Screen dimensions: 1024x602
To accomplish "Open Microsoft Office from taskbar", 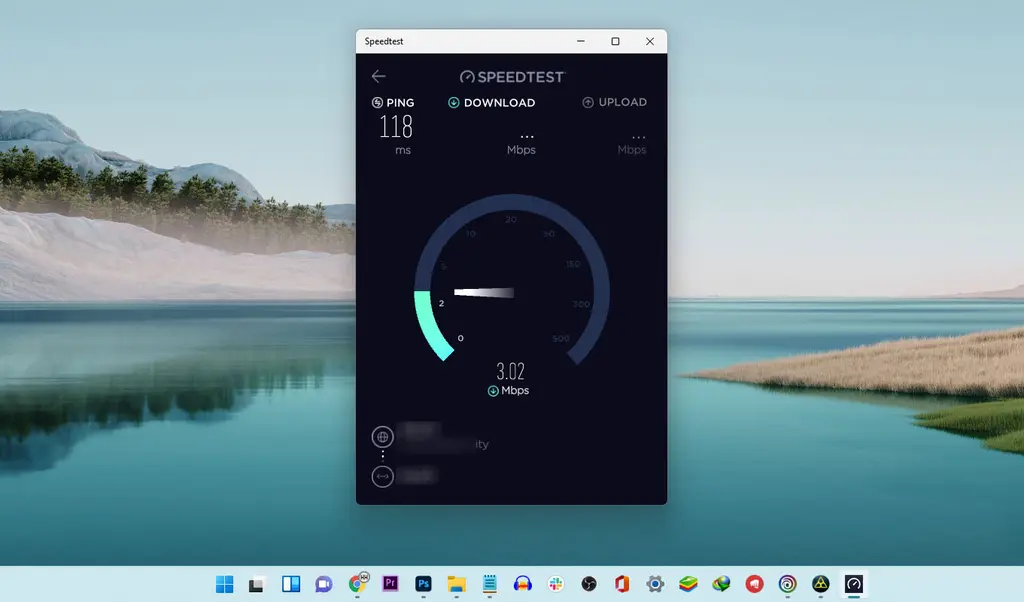I will [x=622, y=584].
